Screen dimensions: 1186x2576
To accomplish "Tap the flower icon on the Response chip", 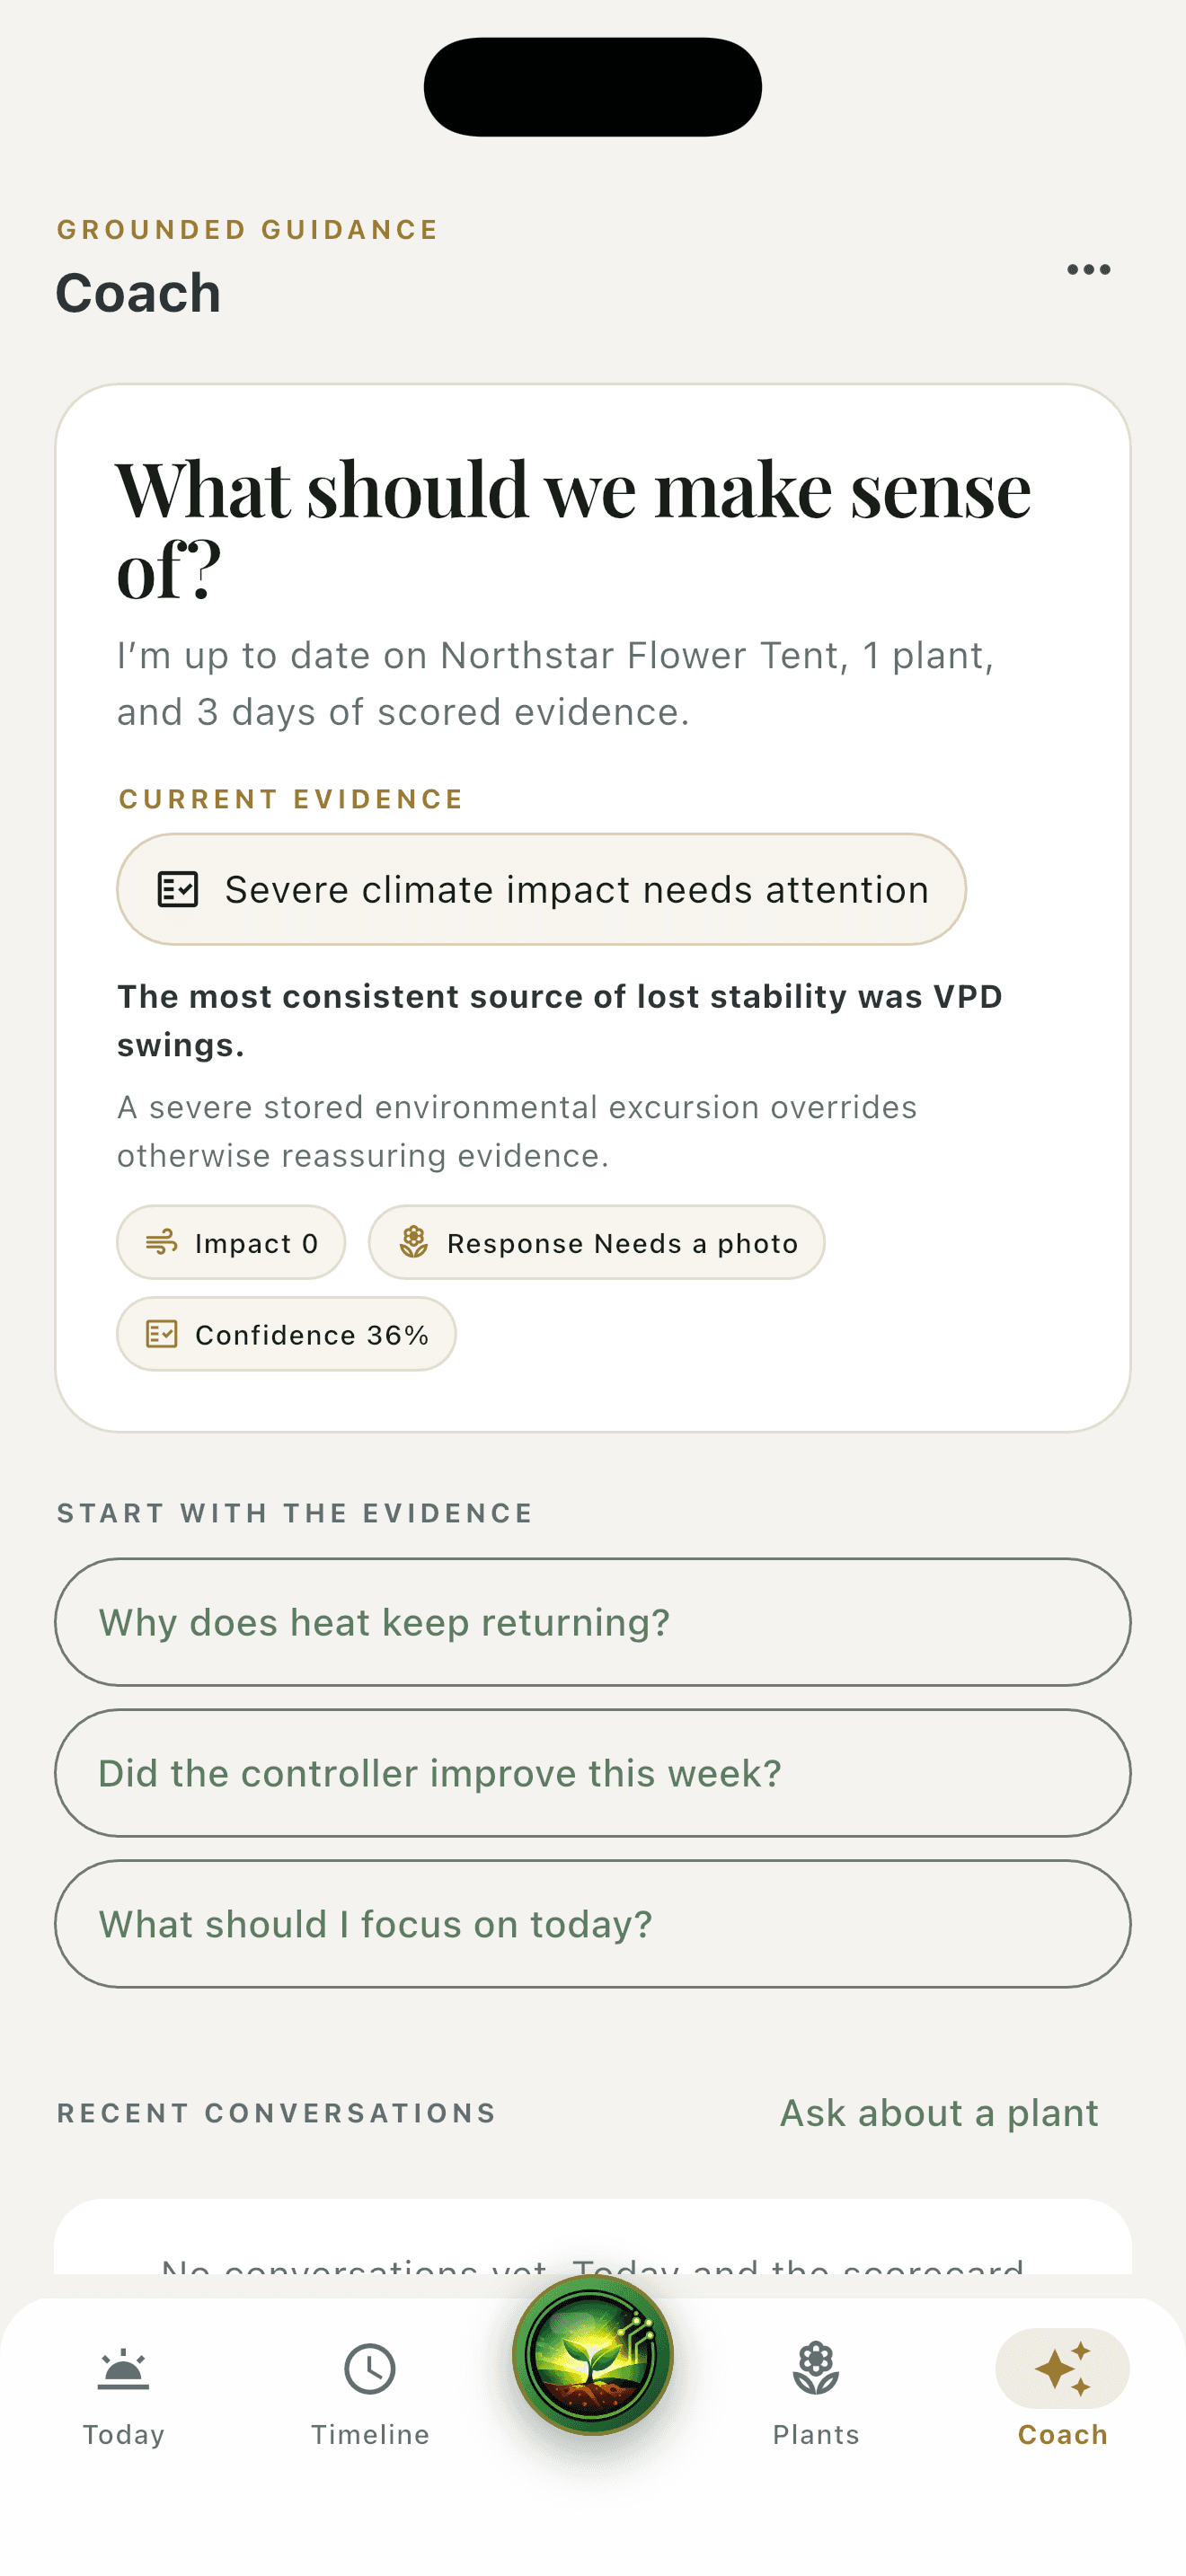I will (x=413, y=1243).
